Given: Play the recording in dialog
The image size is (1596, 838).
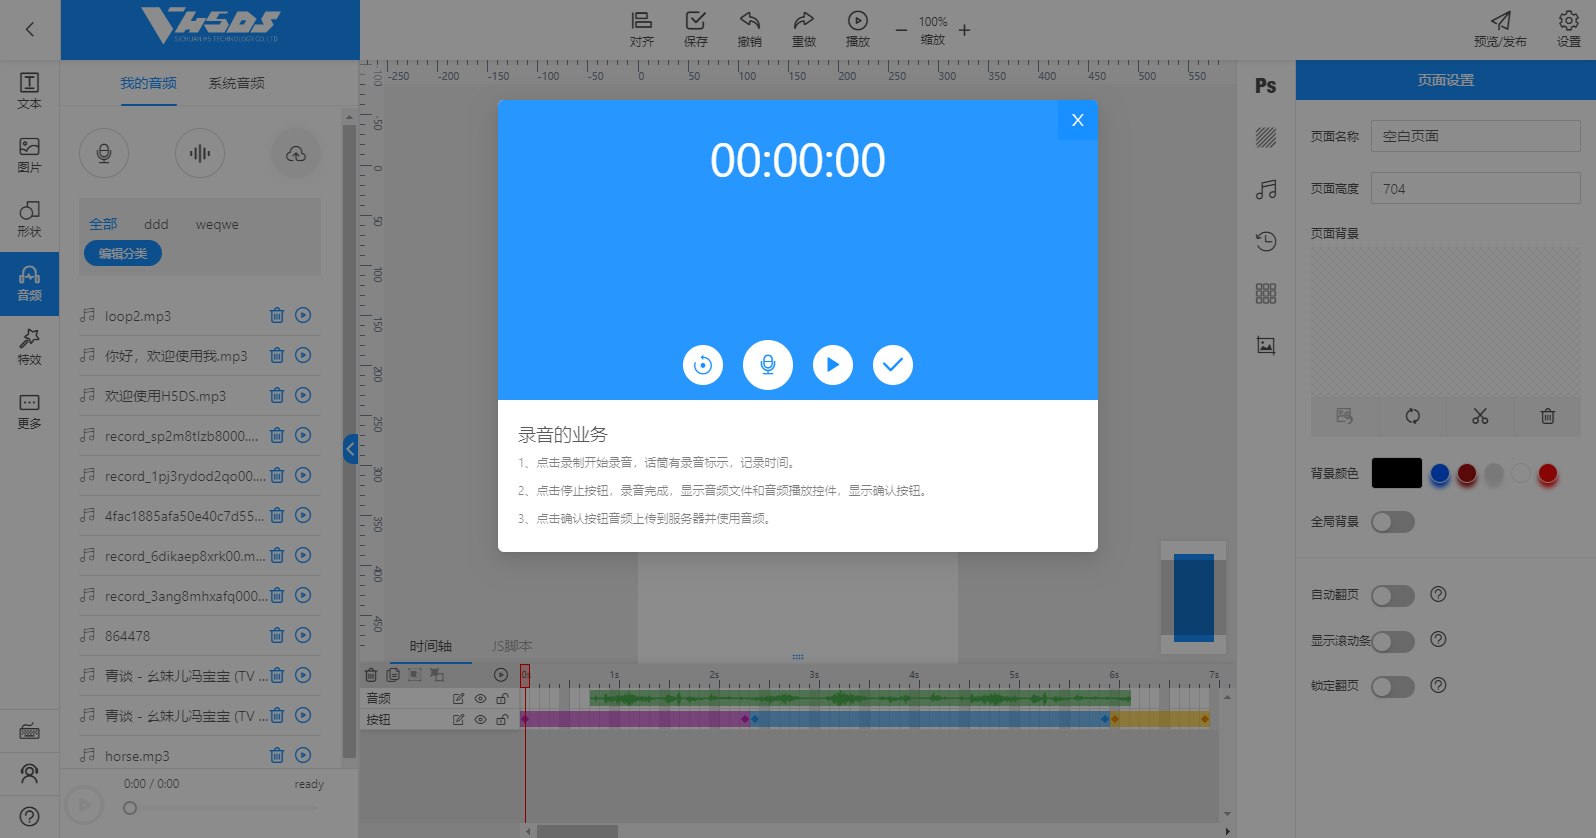Looking at the screenshot, I should click(833, 365).
